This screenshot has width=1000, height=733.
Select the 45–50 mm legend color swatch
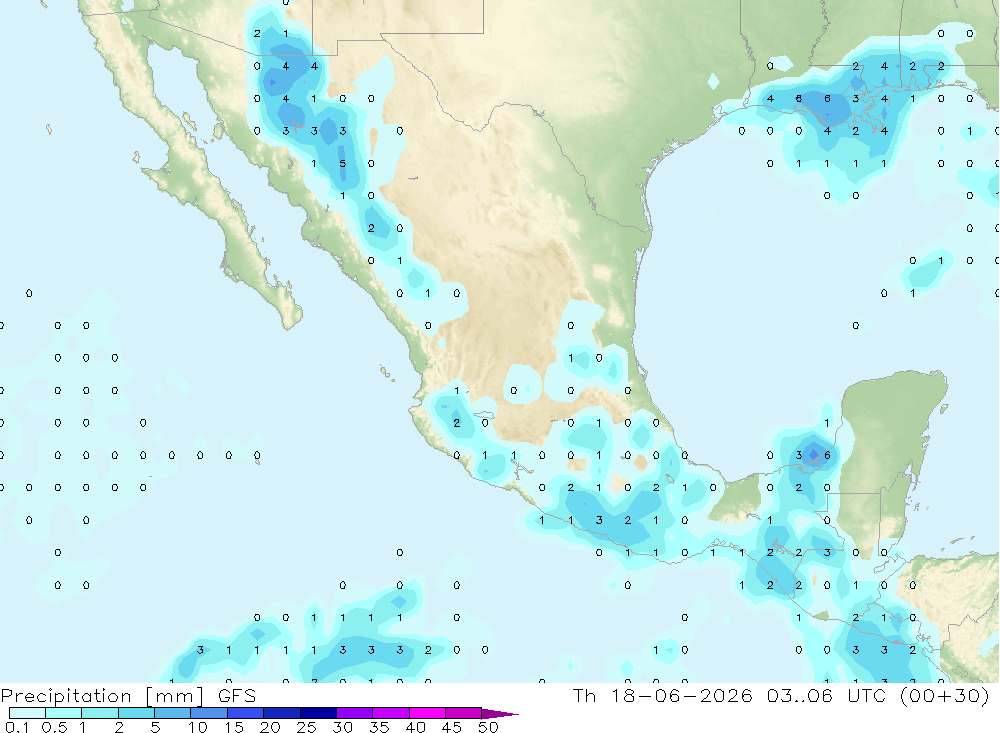pyautogui.click(x=464, y=713)
